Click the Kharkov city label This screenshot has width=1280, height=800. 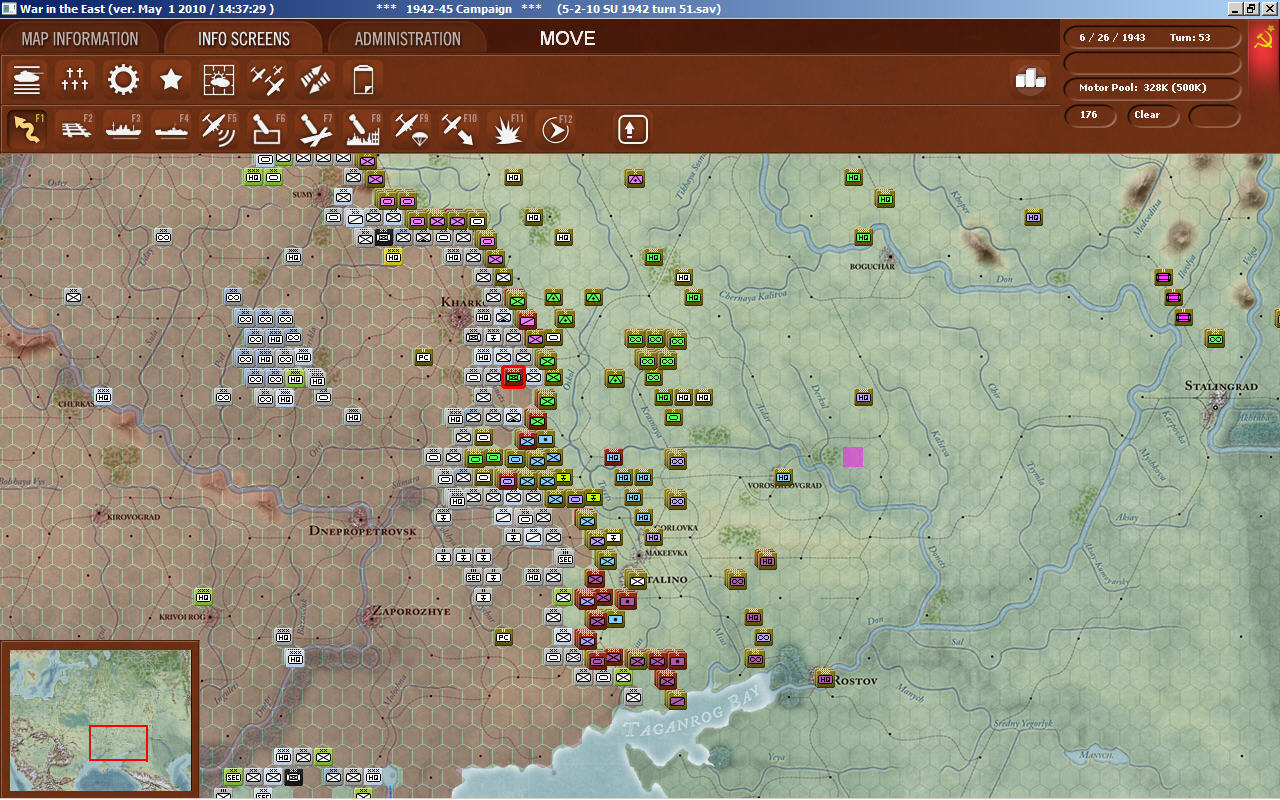(x=462, y=301)
